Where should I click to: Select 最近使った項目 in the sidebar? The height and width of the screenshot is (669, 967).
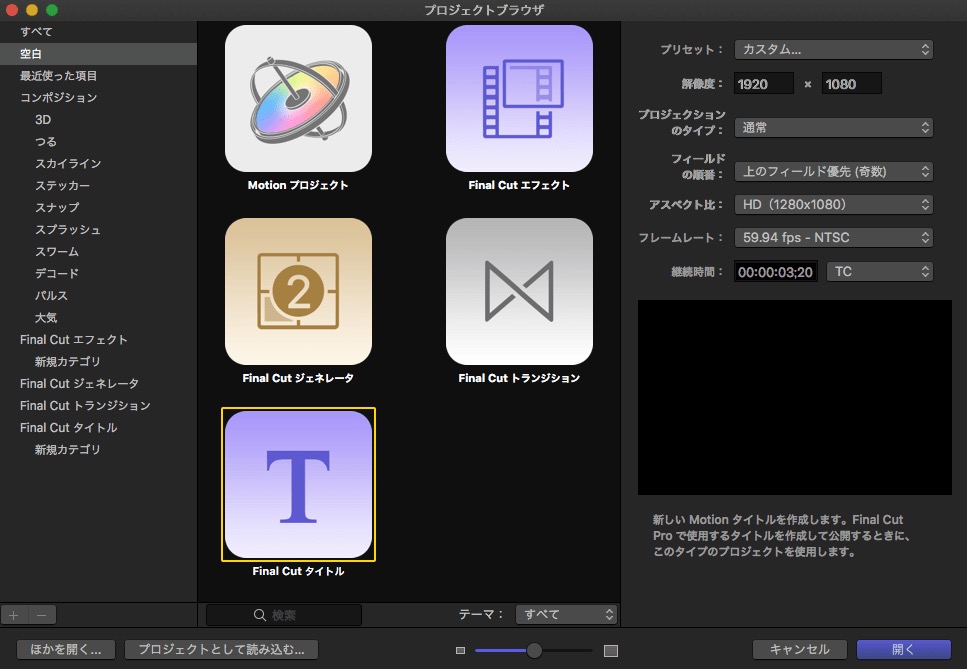click(x=60, y=75)
